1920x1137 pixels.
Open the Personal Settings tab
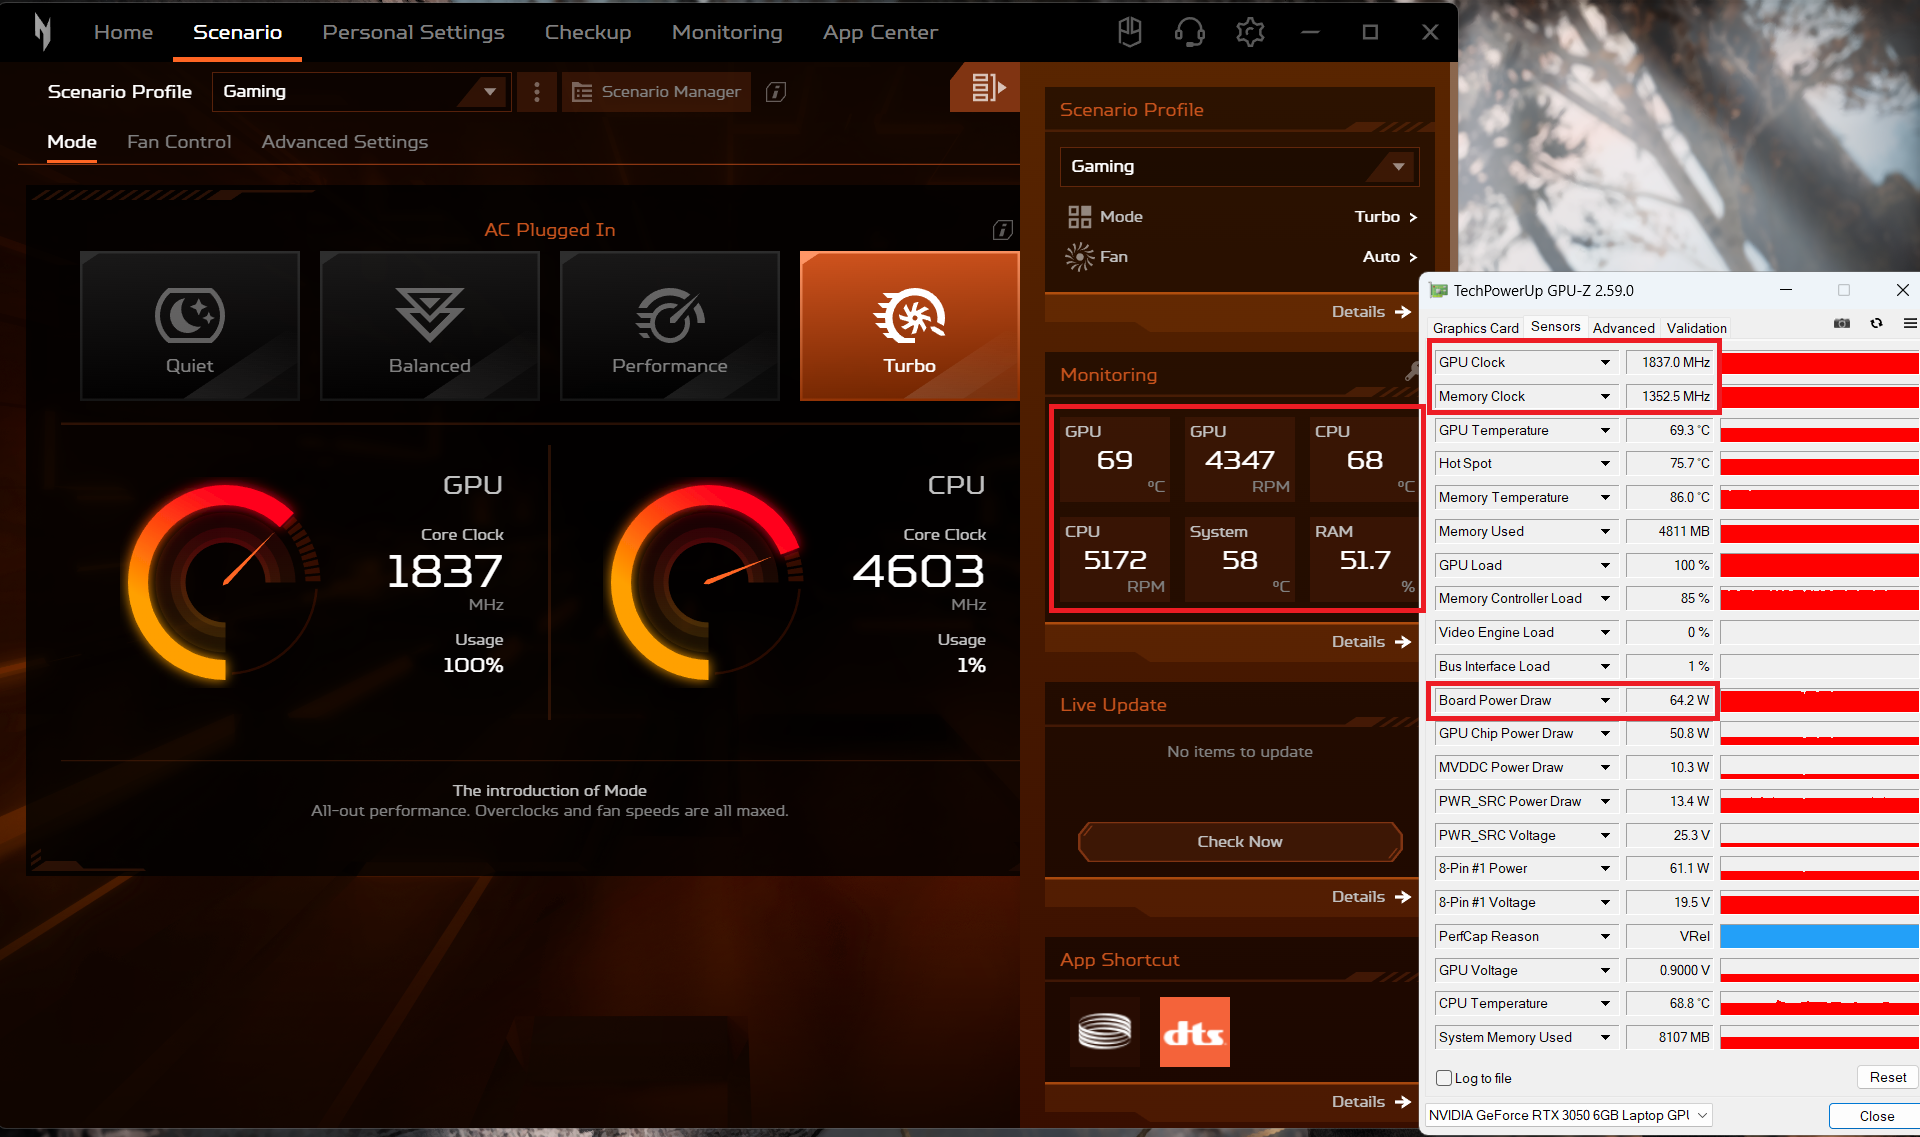point(413,32)
